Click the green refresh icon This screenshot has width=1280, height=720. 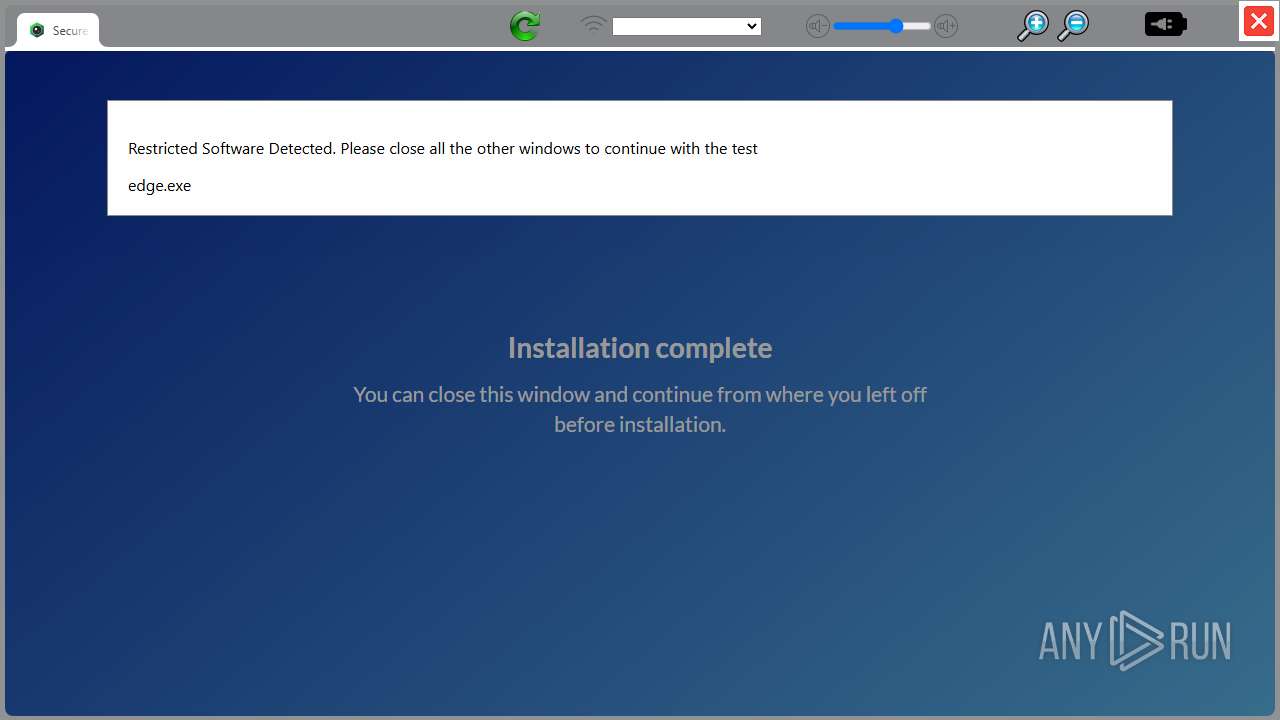[525, 26]
